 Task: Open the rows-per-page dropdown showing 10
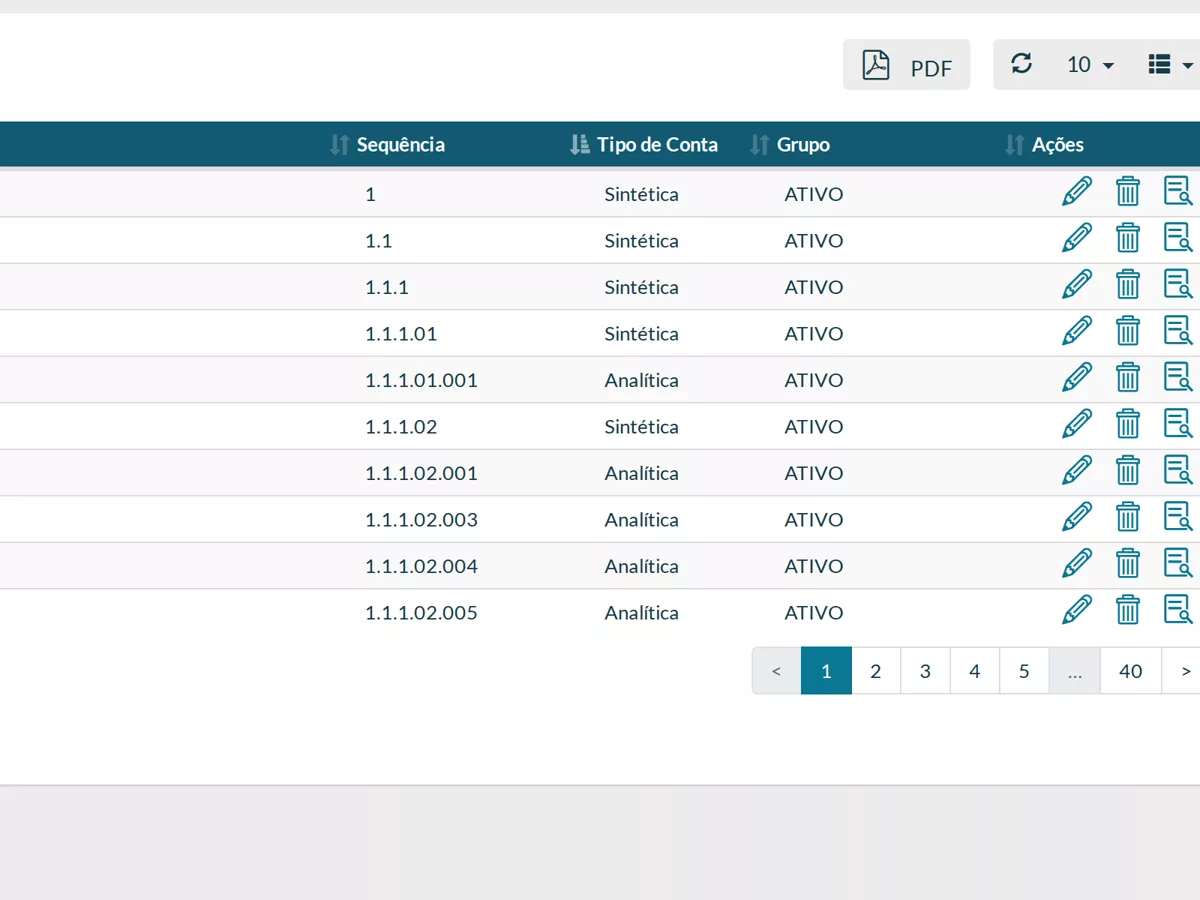click(x=1090, y=65)
